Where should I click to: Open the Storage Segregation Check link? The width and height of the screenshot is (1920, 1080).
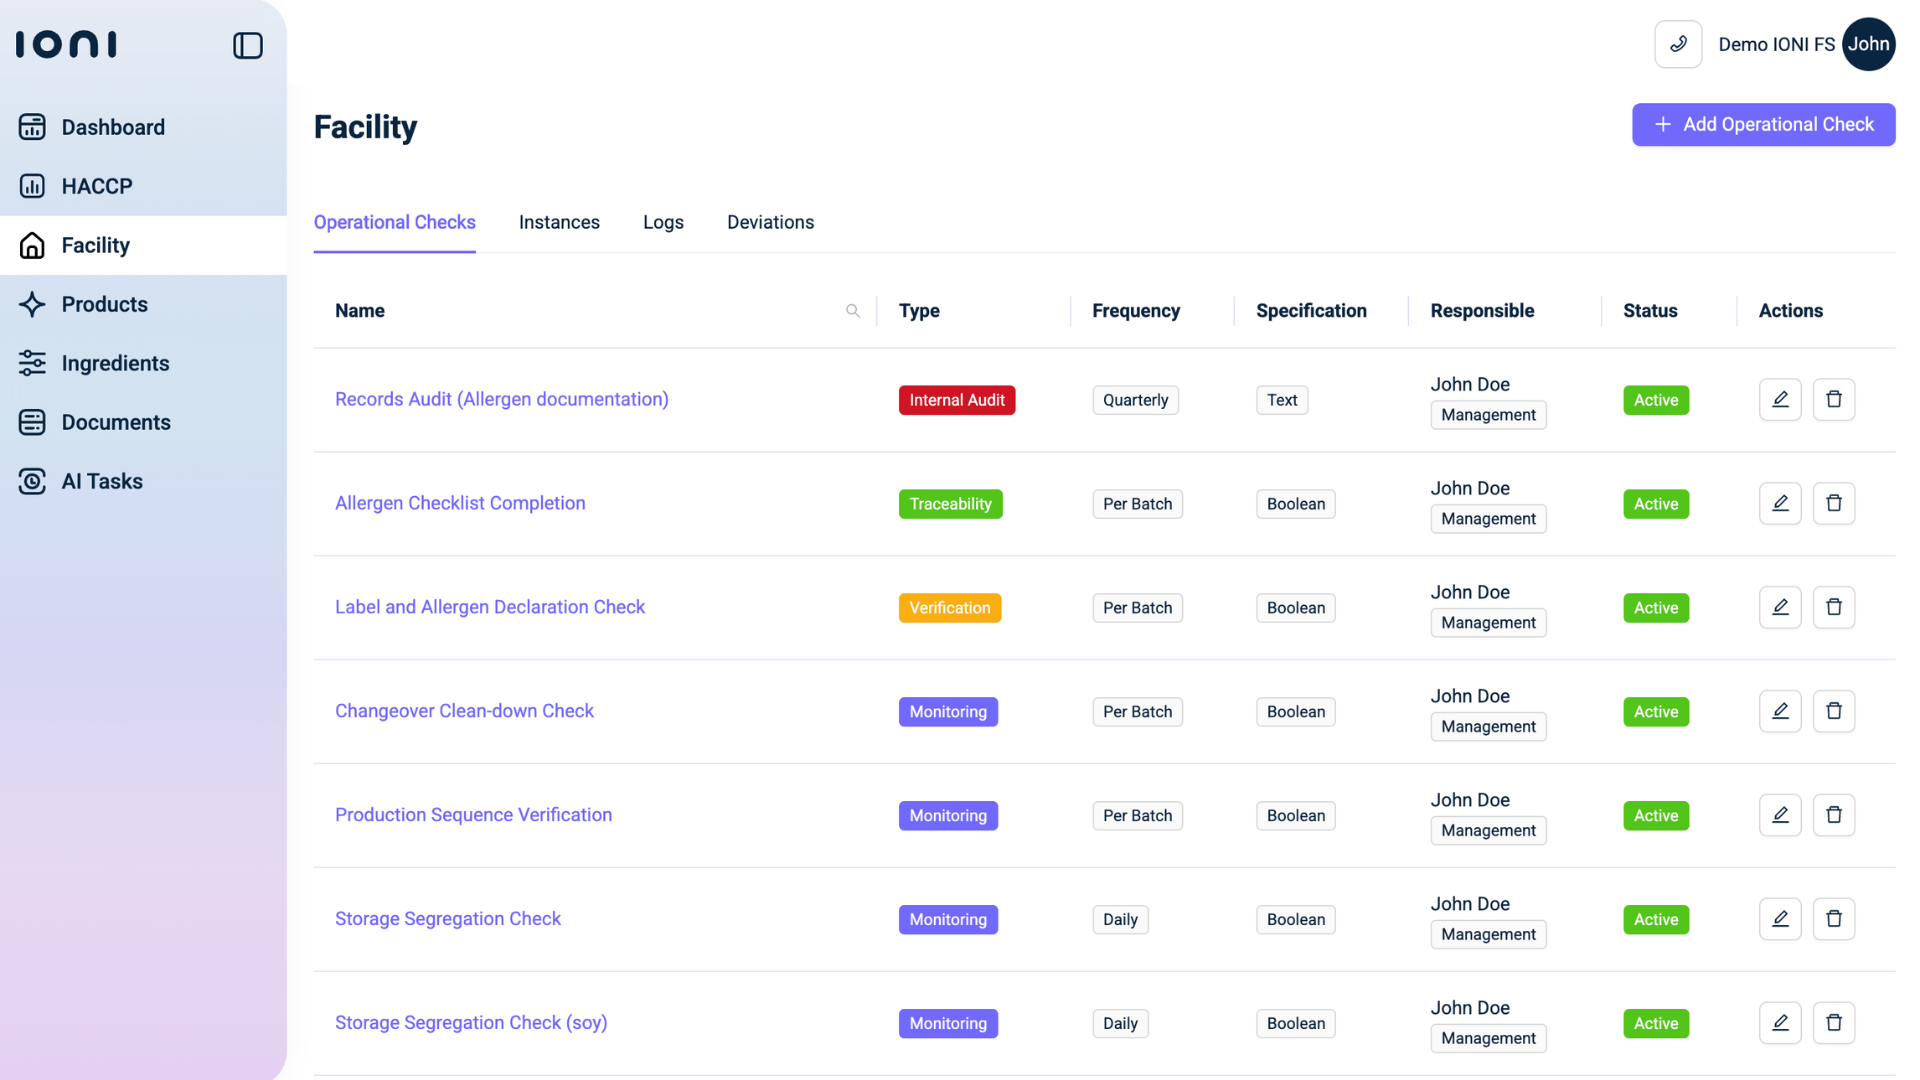coord(447,919)
